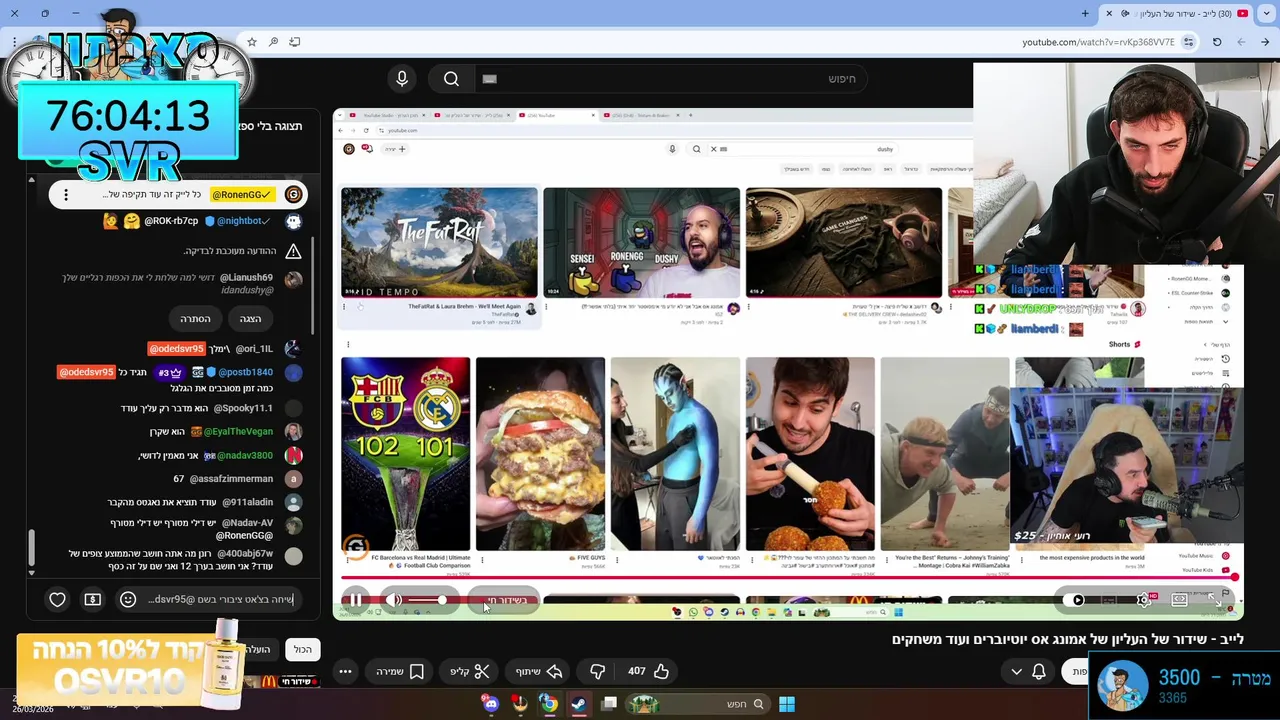This screenshot has width=1280, height=720.
Task: Open Steam from the taskbar
Action: tap(578, 704)
